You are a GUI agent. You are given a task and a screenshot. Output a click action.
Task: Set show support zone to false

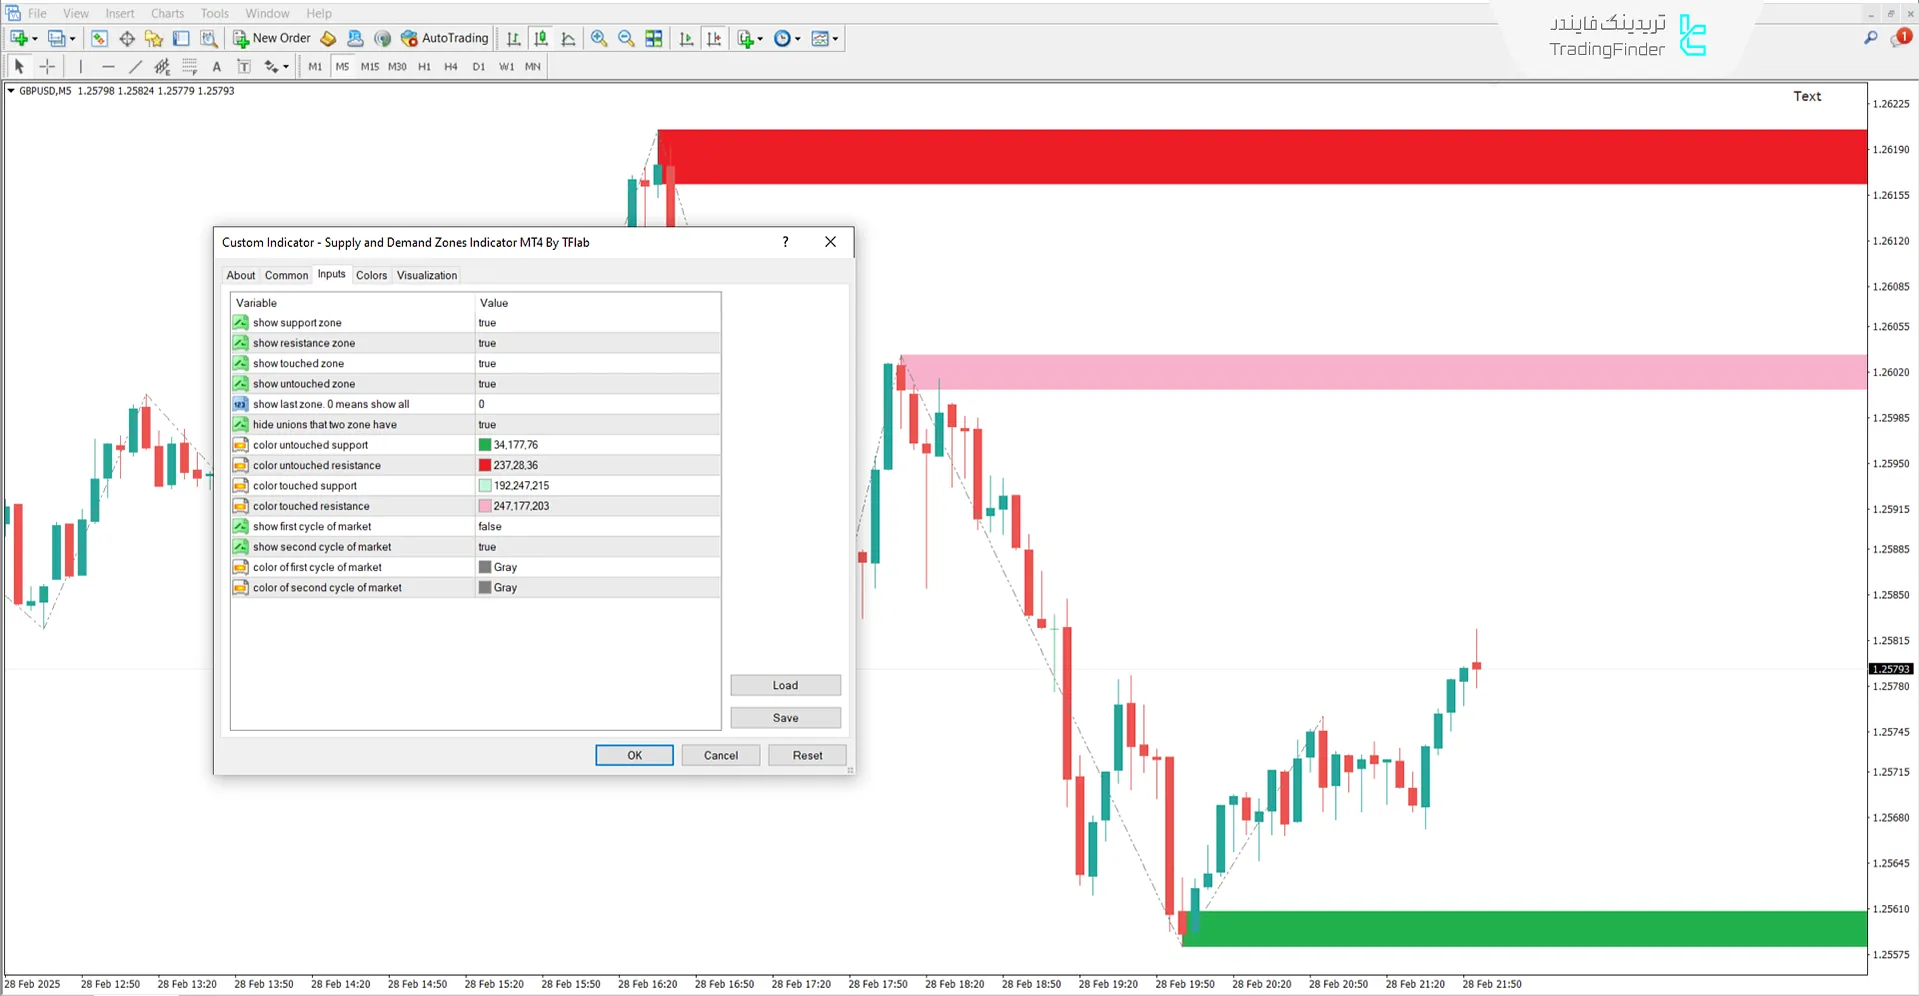[x=597, y=322]
